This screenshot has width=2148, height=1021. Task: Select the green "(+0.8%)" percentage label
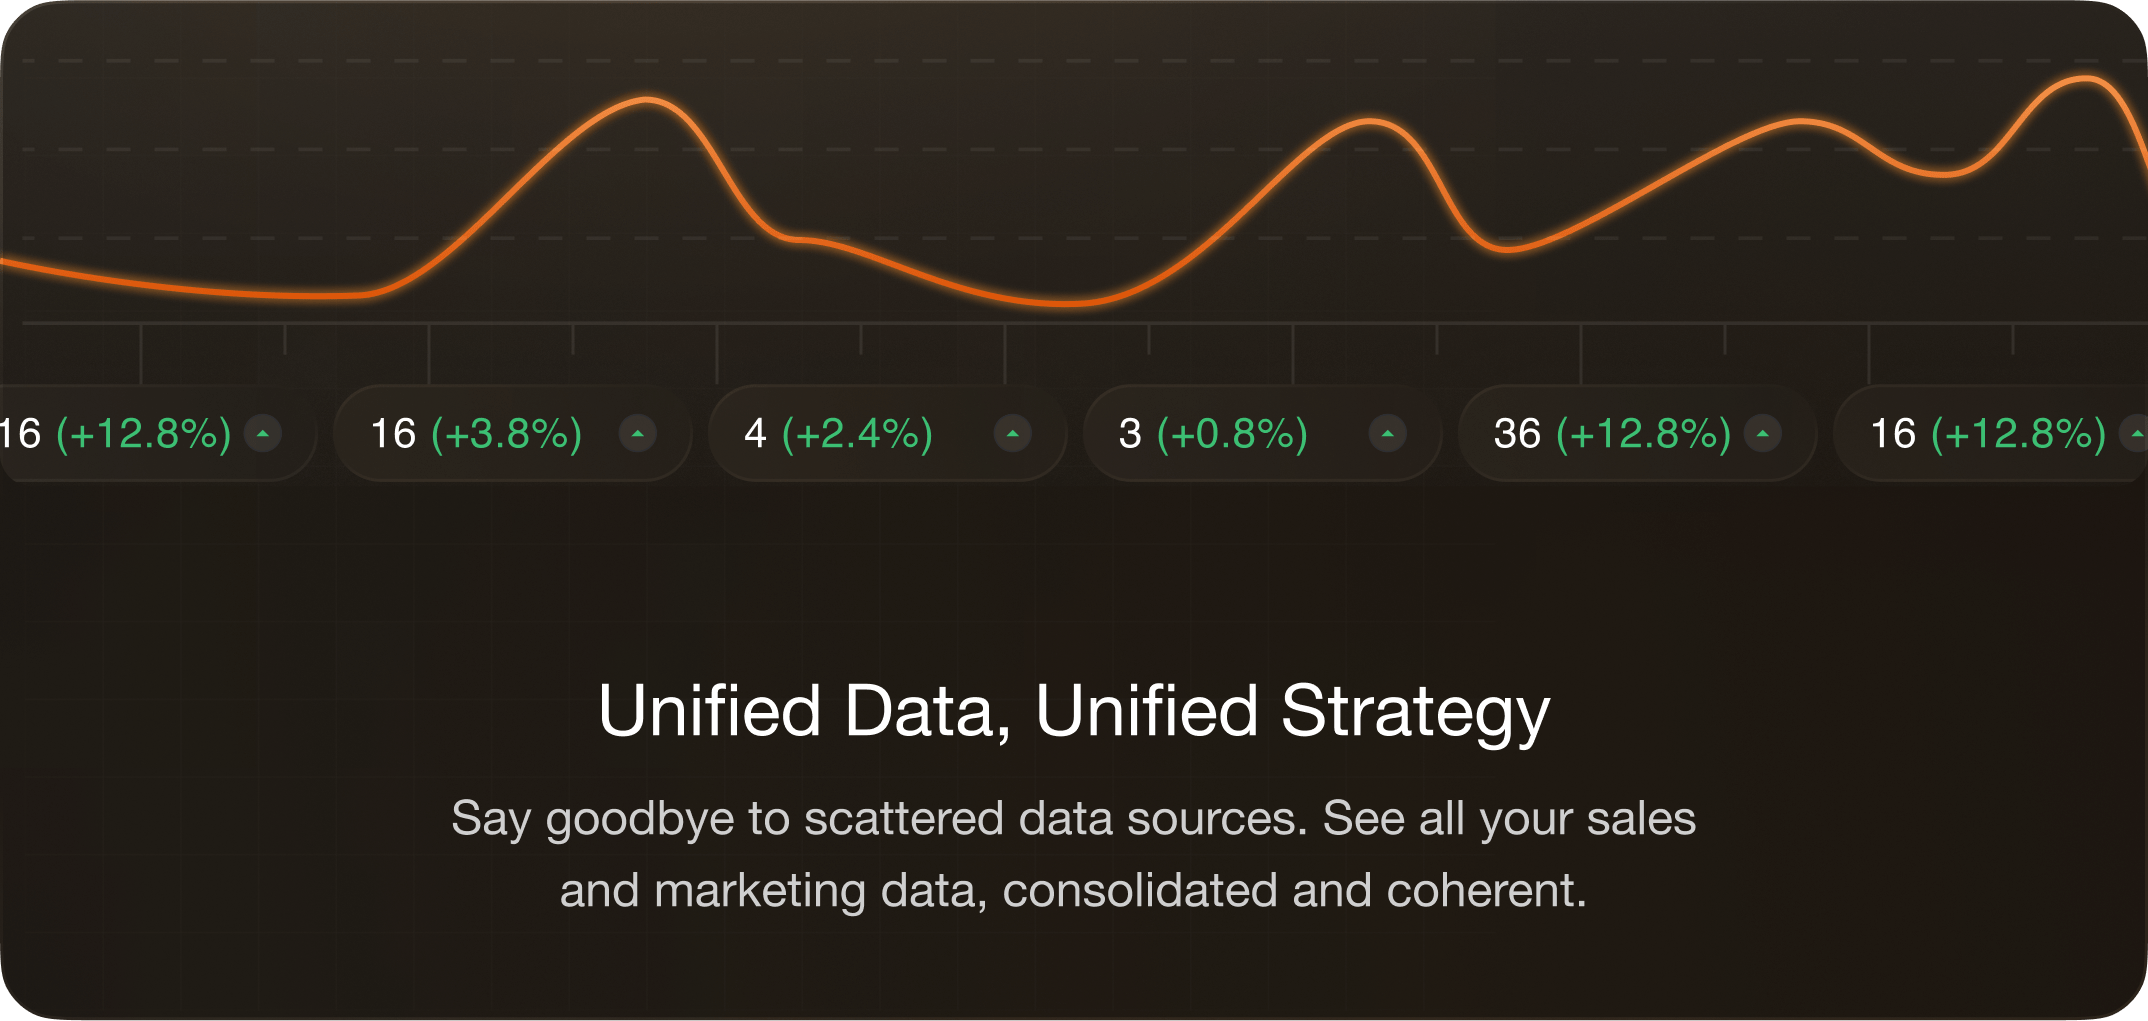click(1232, 434)
